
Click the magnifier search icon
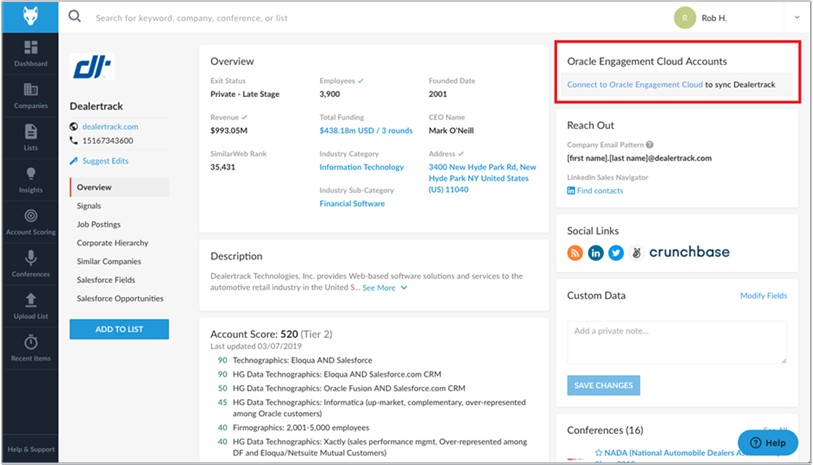point(75,17)
